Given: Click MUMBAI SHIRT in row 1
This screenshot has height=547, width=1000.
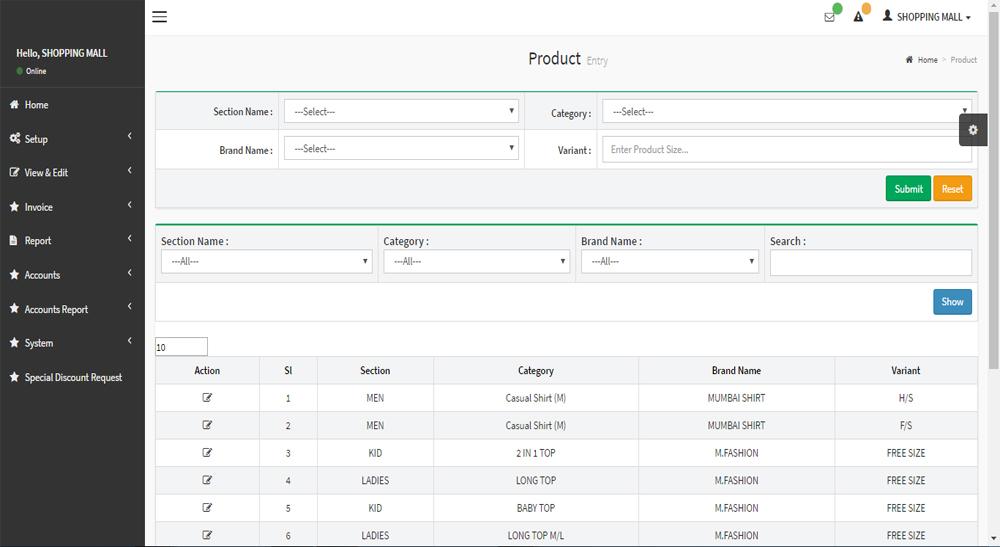Looking at the screenshot, I should (x=736, y=398).
